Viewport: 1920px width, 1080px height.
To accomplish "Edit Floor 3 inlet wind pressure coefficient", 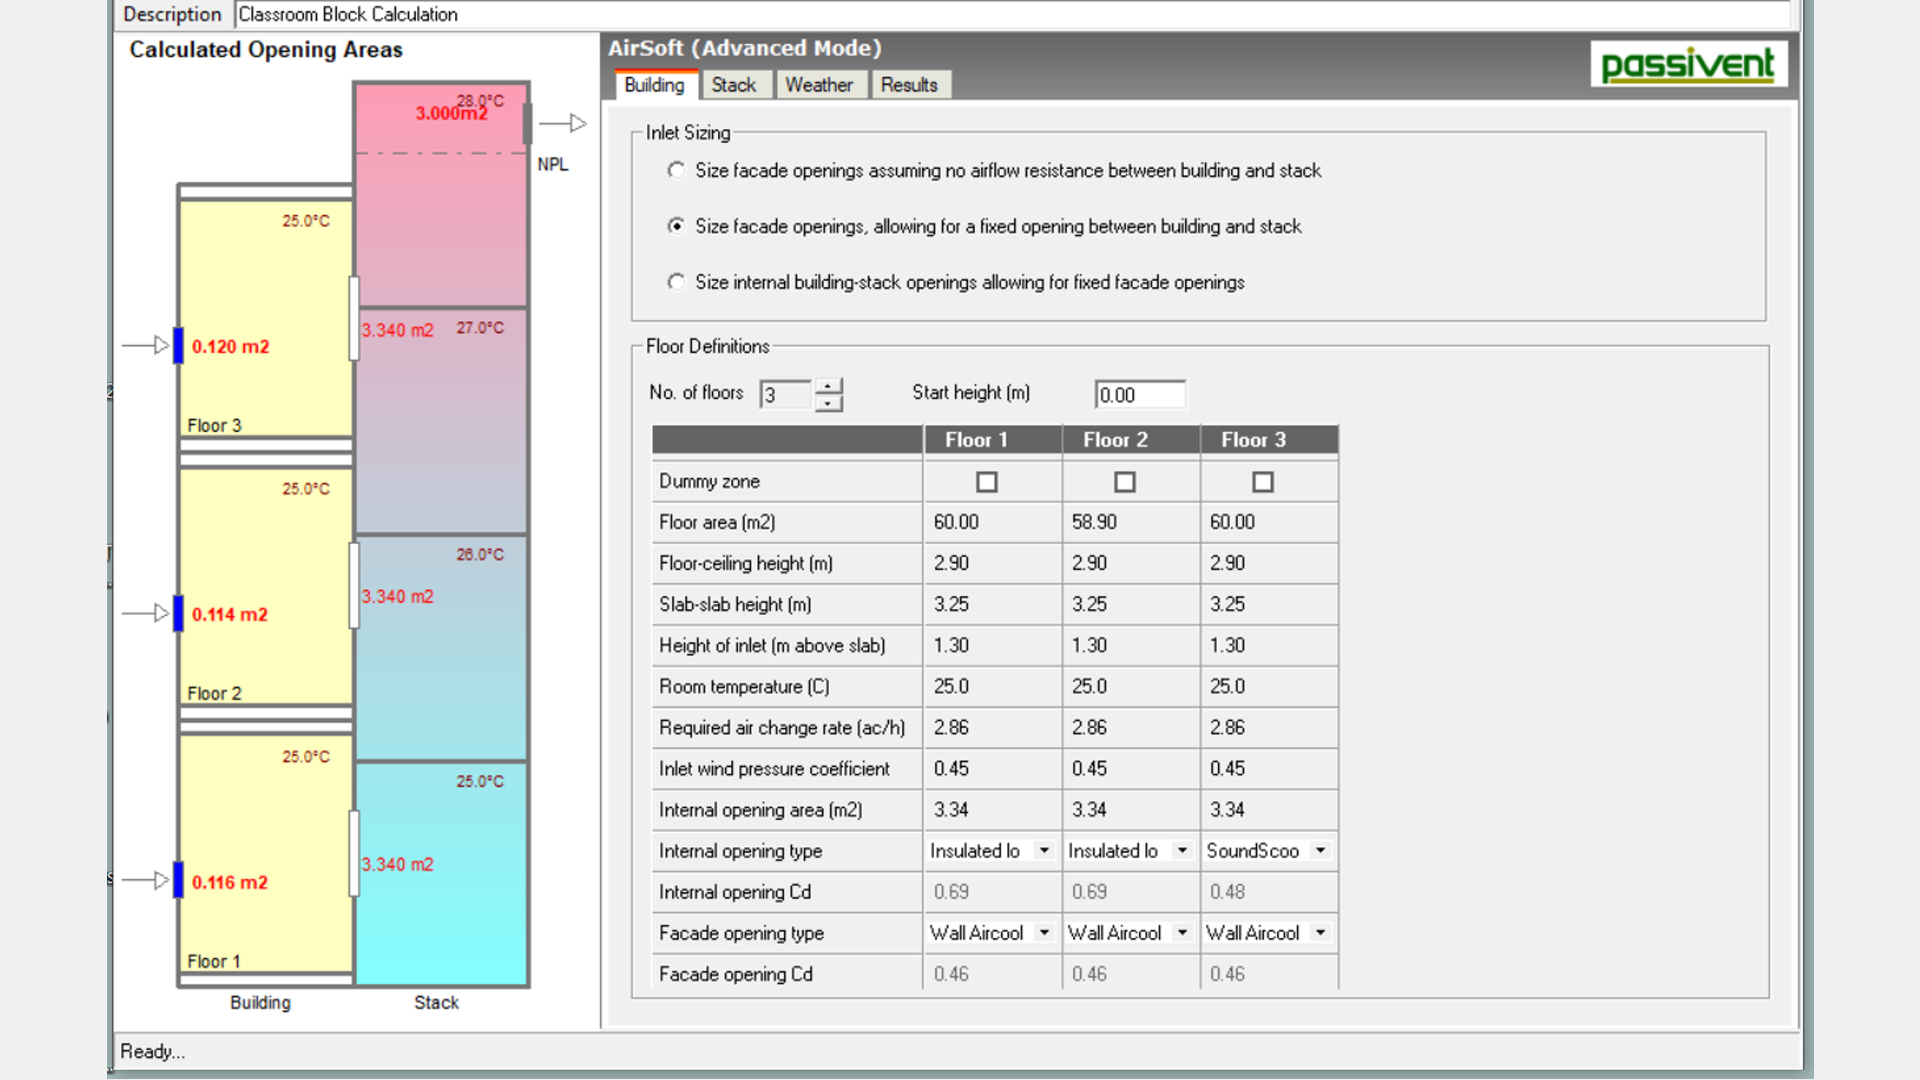I will (x=1269, y=768).
